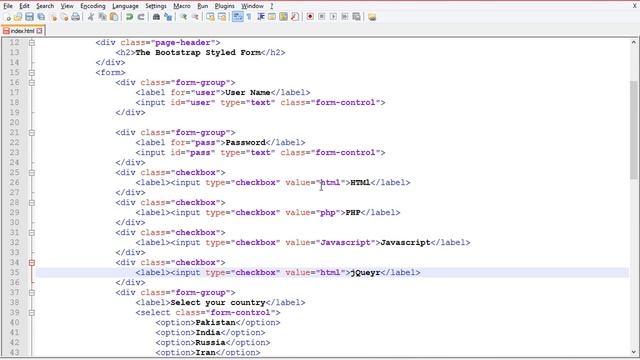Toggle Show All Characters button

pos(249,17)
